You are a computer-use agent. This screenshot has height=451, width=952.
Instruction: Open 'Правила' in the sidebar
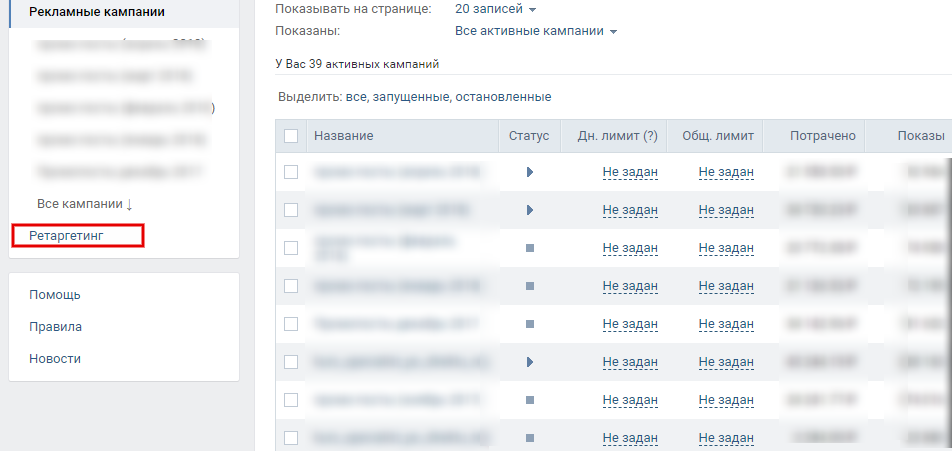tap(55, 327)
